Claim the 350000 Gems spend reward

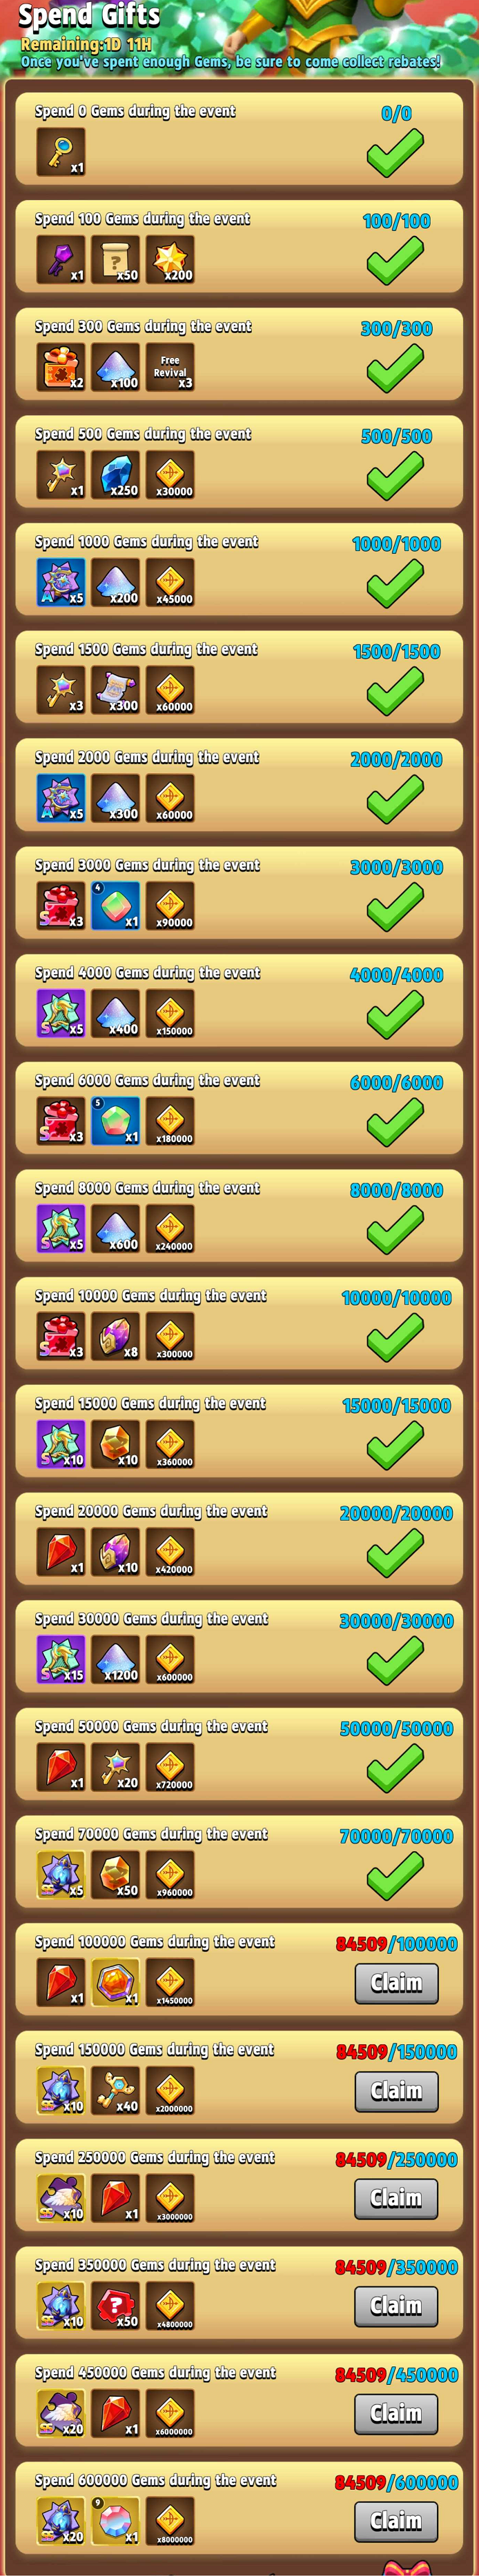coord(397,2306)
